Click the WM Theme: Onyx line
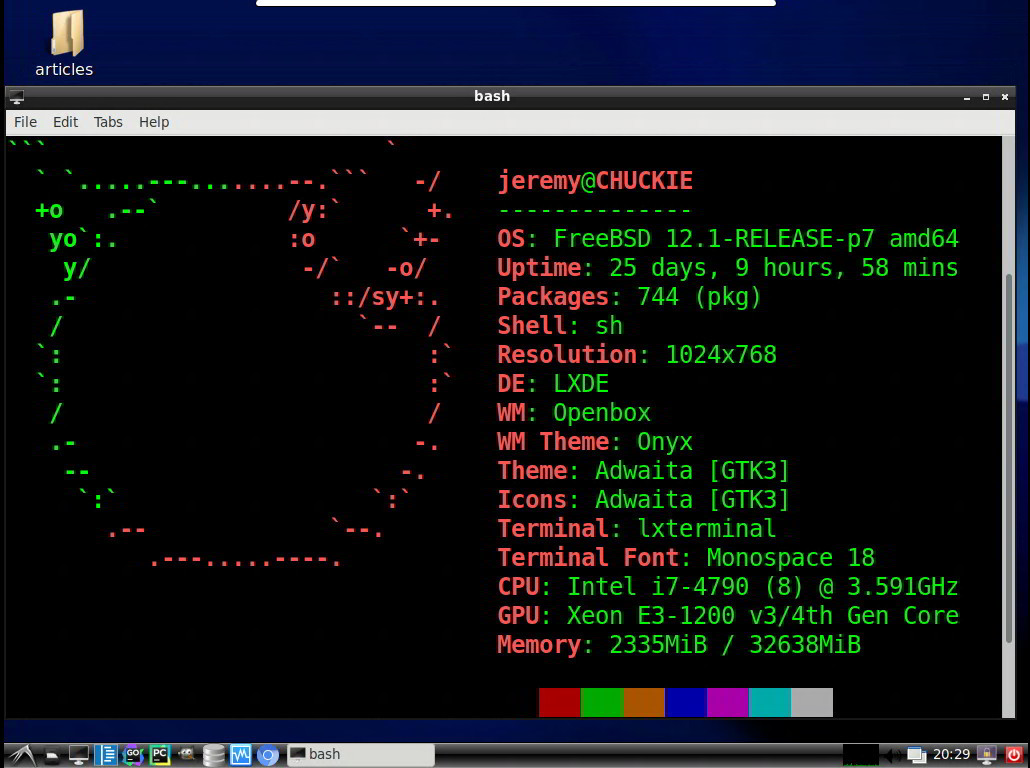Viewport: 1030px width, 768px height. pos(595,442)
